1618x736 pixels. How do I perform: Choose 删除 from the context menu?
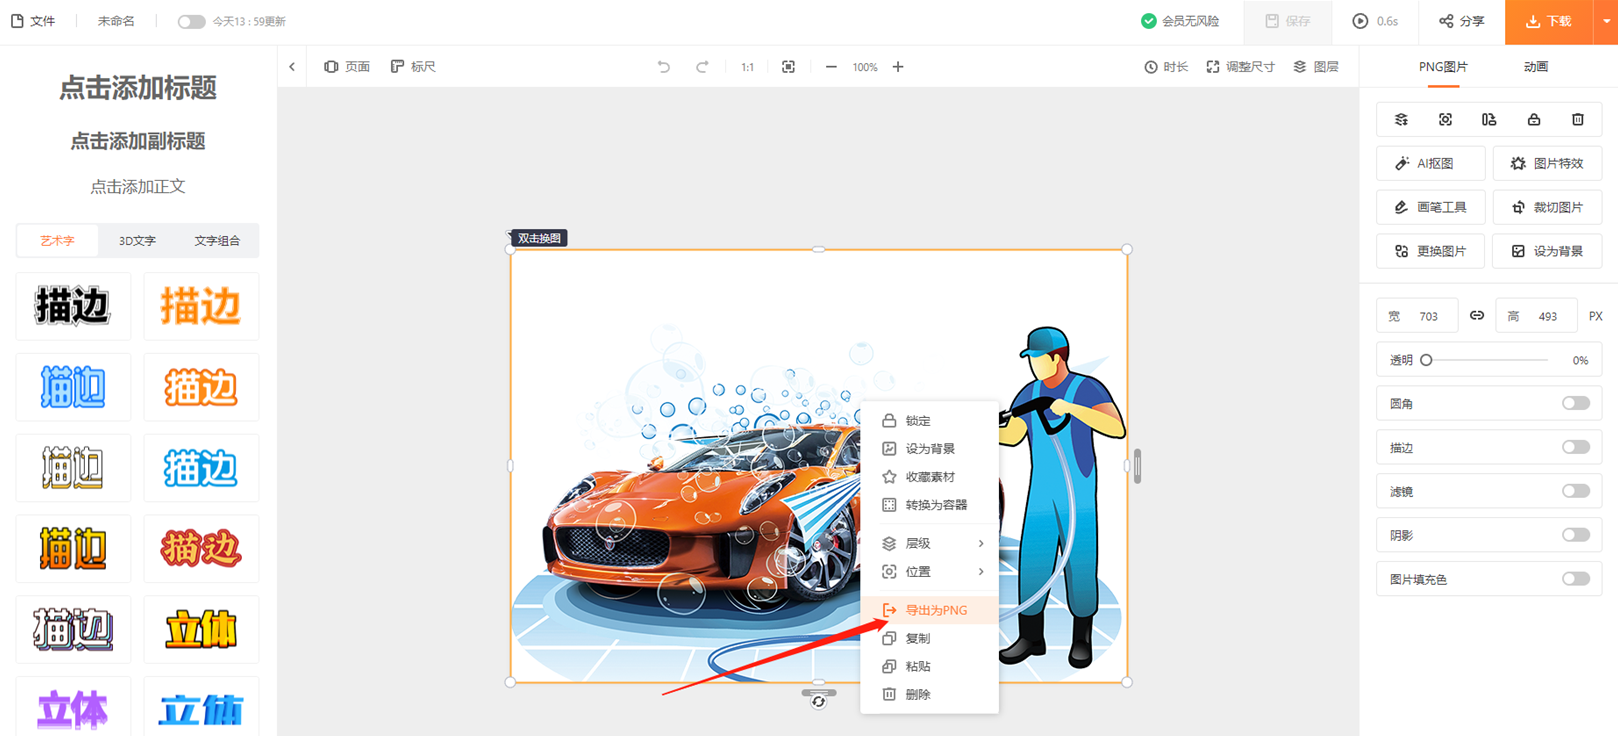click(930, 694)
